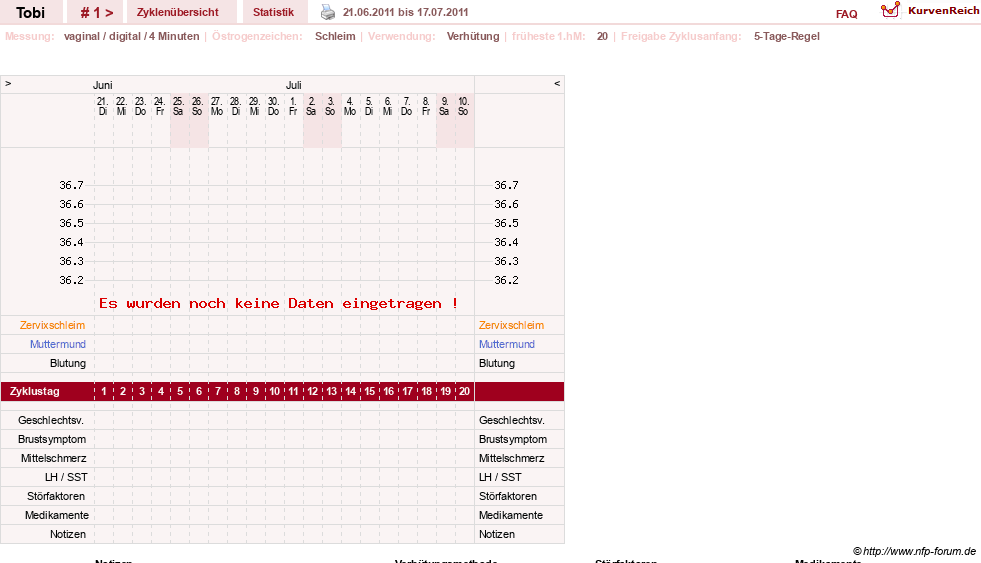Select the right Zervixschleim row label

click(x=511, y=325)
